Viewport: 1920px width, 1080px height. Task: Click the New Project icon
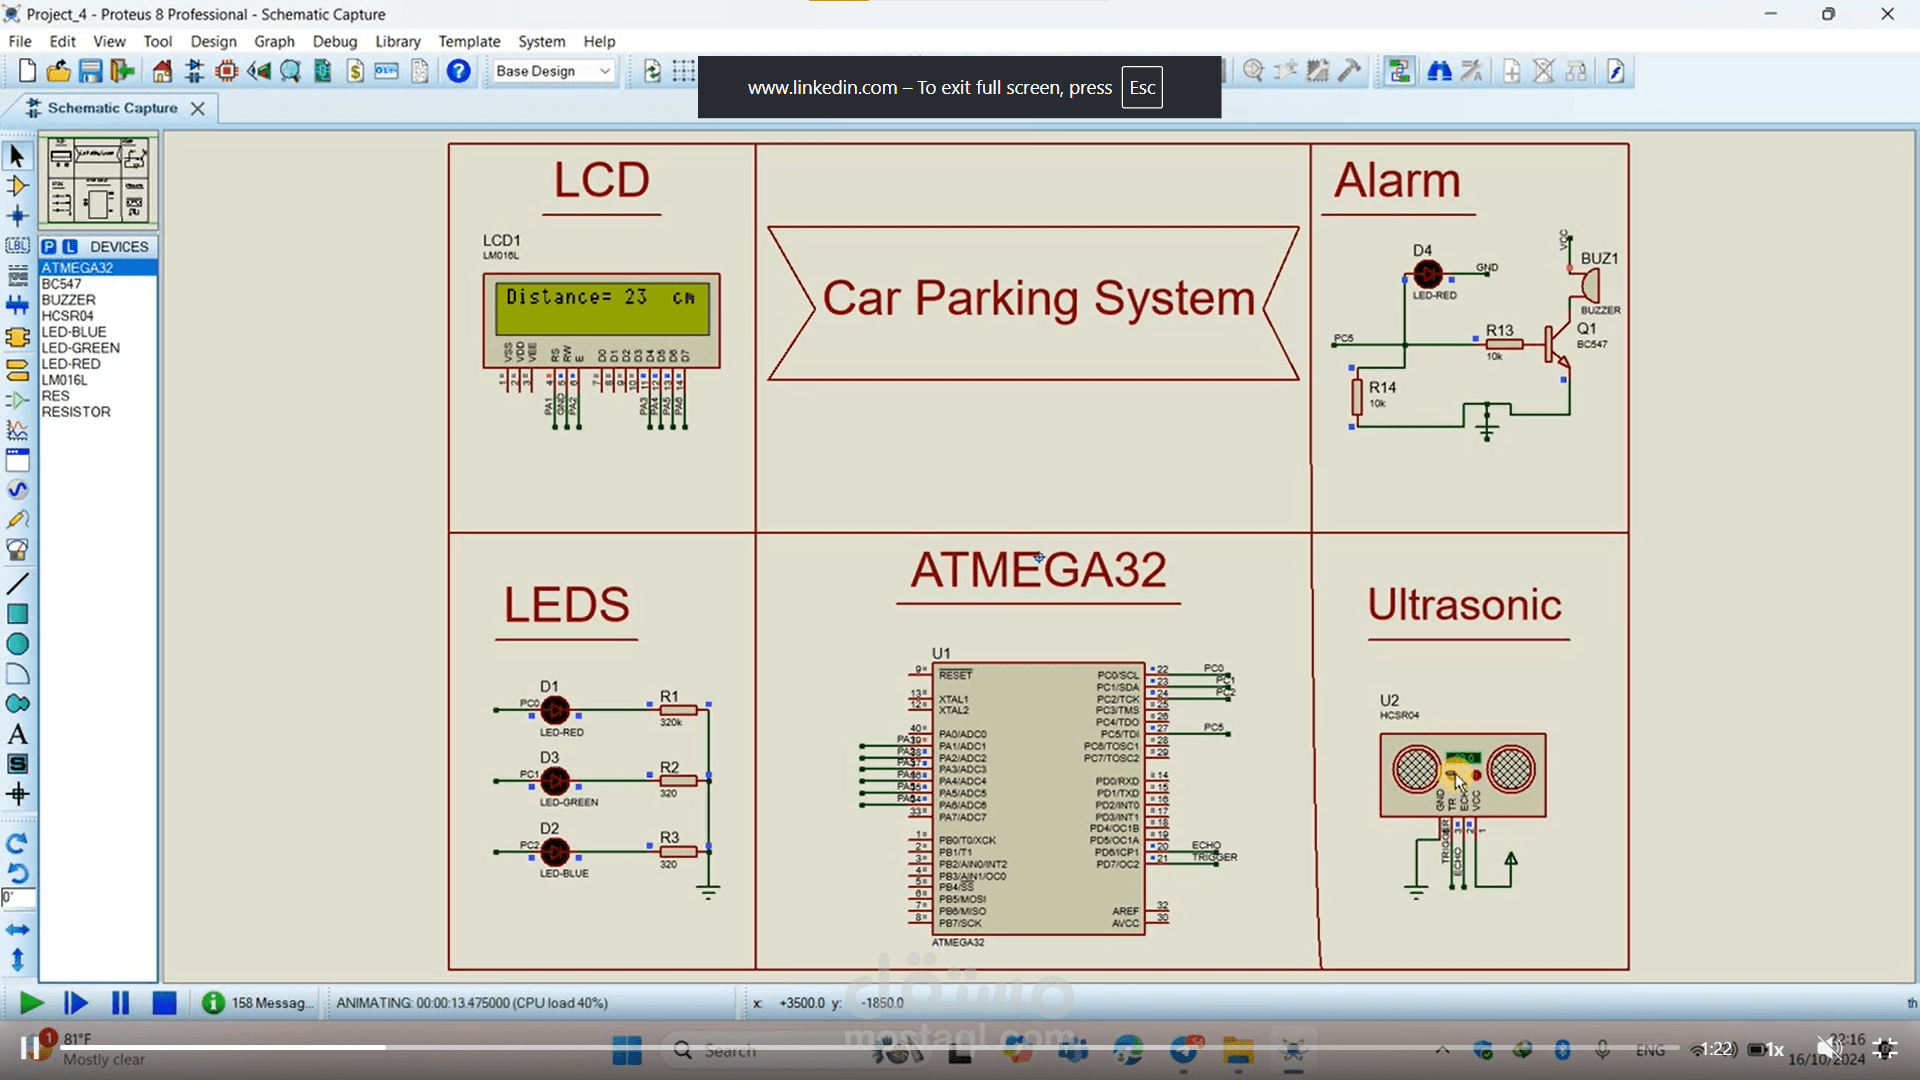pos(27,71)
